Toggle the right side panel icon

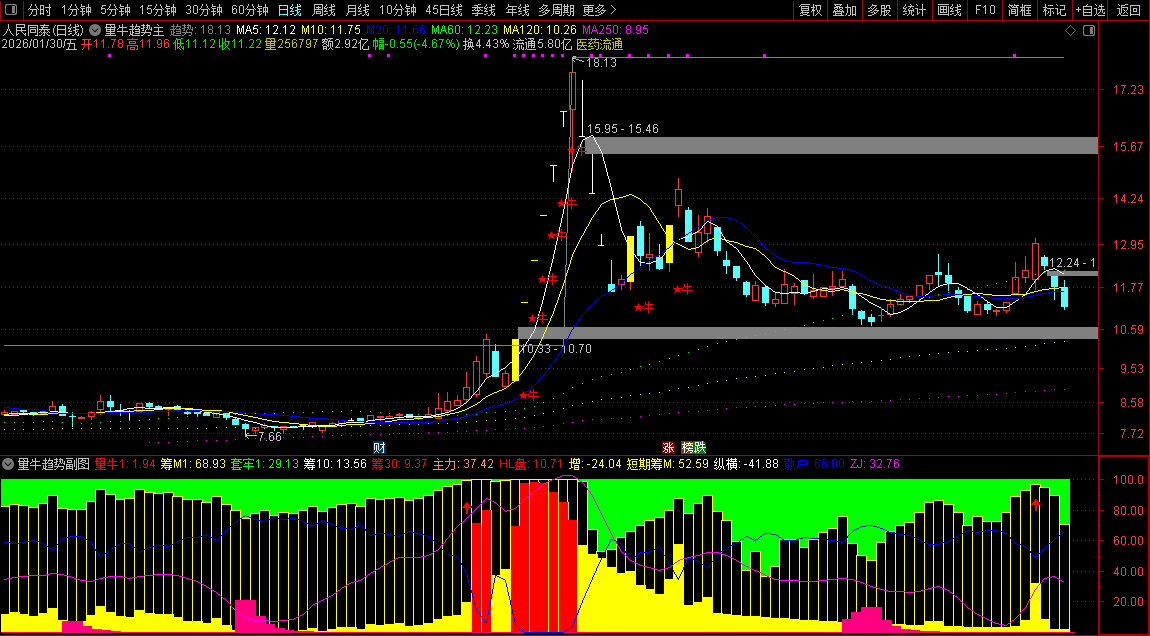click(x=1089, y=31)
